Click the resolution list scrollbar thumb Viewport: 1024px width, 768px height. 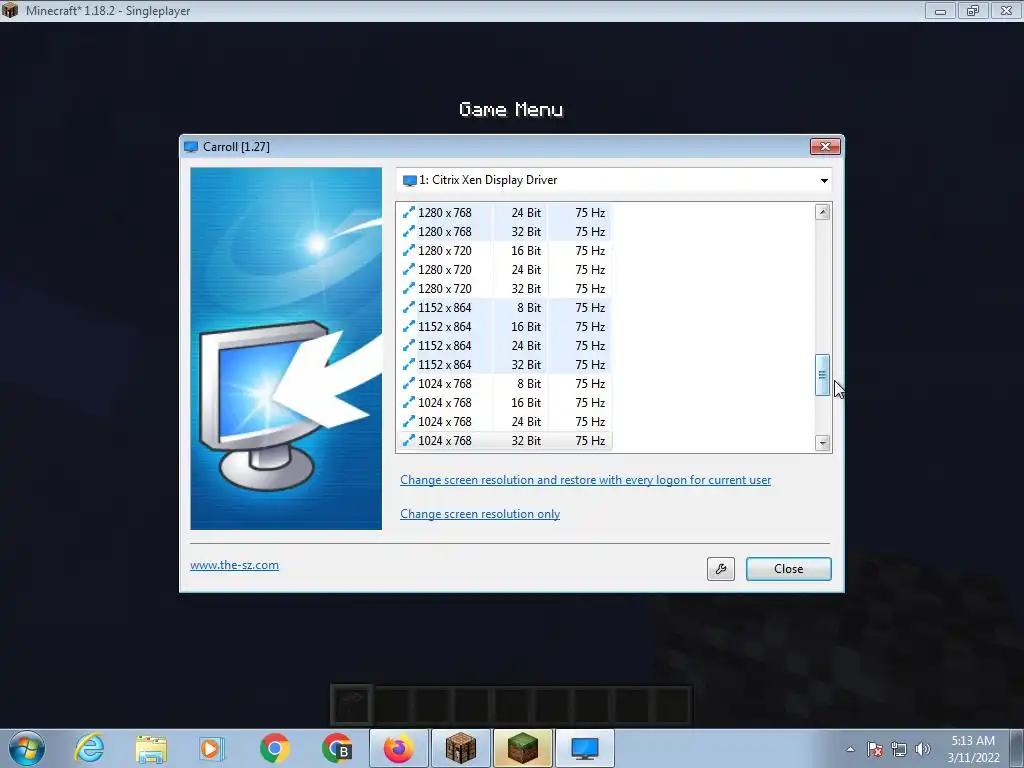click(822, 375)
